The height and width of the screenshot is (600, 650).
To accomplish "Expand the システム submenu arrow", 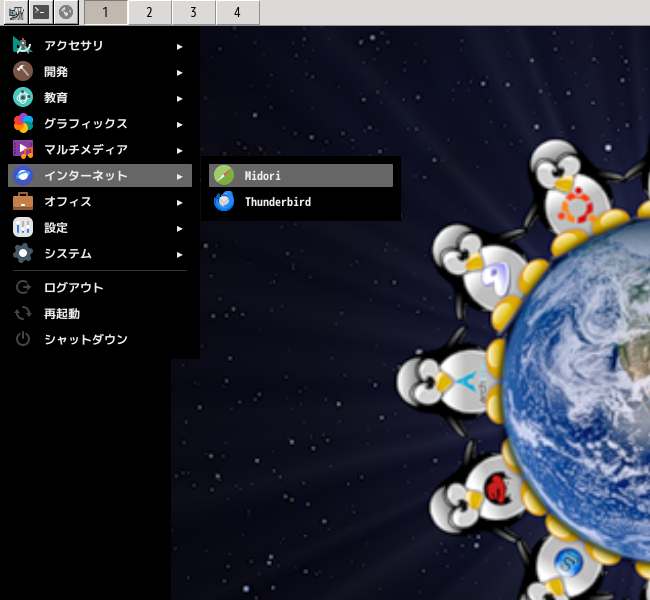I will click(179, 255).
